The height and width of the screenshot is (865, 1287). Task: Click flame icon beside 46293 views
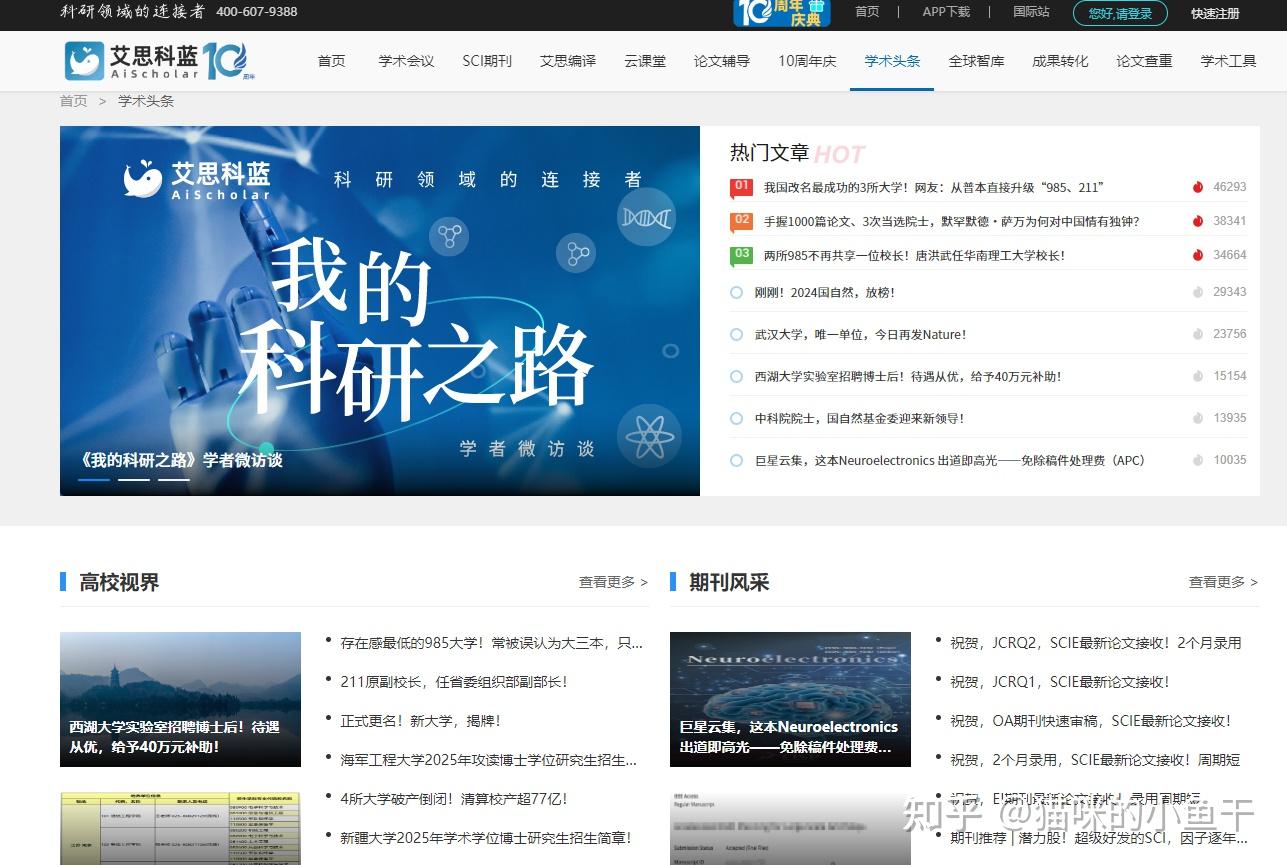coord(1198,187)
